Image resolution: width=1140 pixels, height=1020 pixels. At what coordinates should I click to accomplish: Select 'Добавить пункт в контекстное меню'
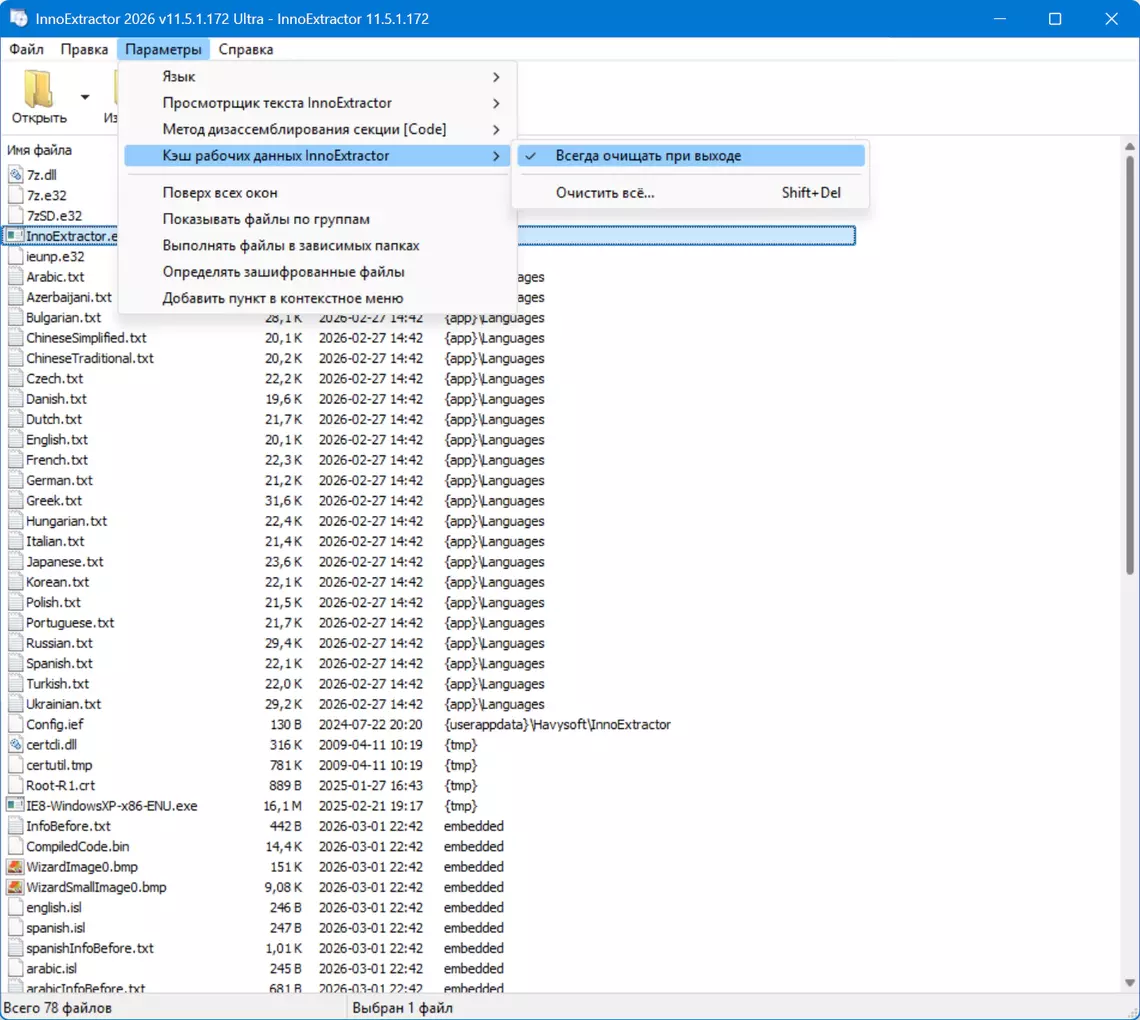[x=283, y=298]
